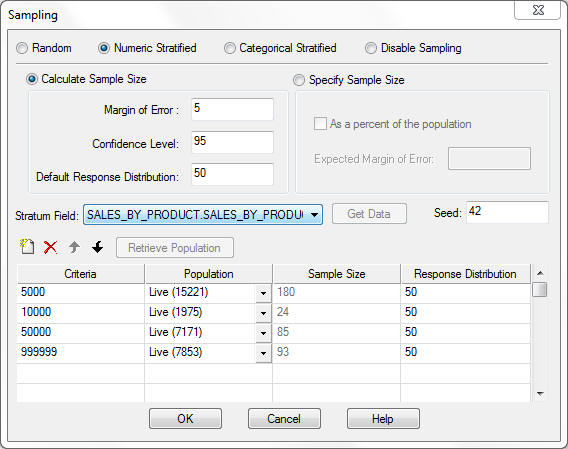Click the table vertical scrollbar thumb
Viewport: 568px width, 449px height.
(x=540, y=290)
